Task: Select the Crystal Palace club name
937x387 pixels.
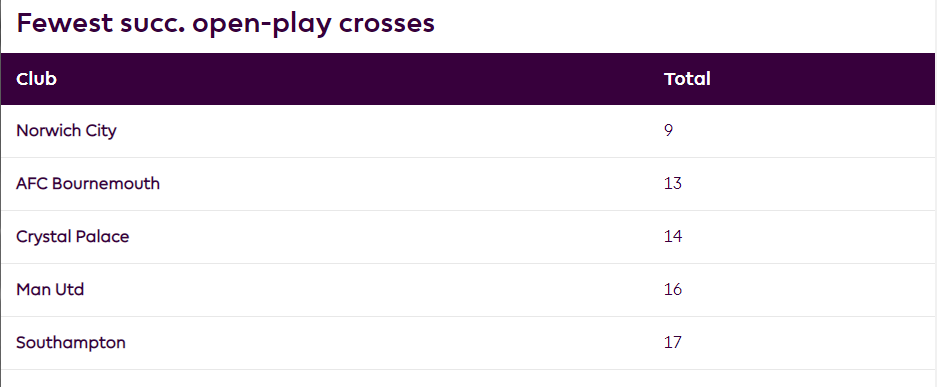Action: coord(72,236)
